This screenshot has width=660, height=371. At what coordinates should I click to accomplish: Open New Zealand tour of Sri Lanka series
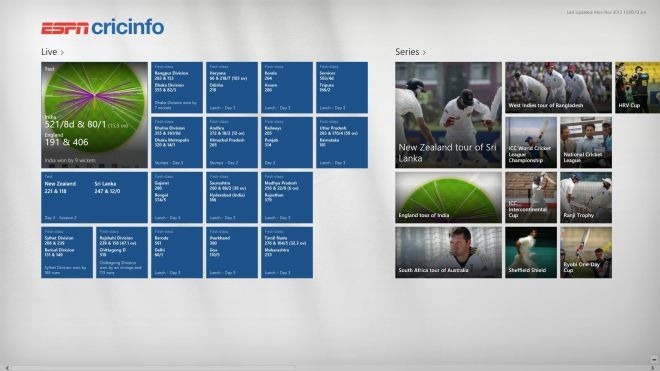tap(448, 115)
